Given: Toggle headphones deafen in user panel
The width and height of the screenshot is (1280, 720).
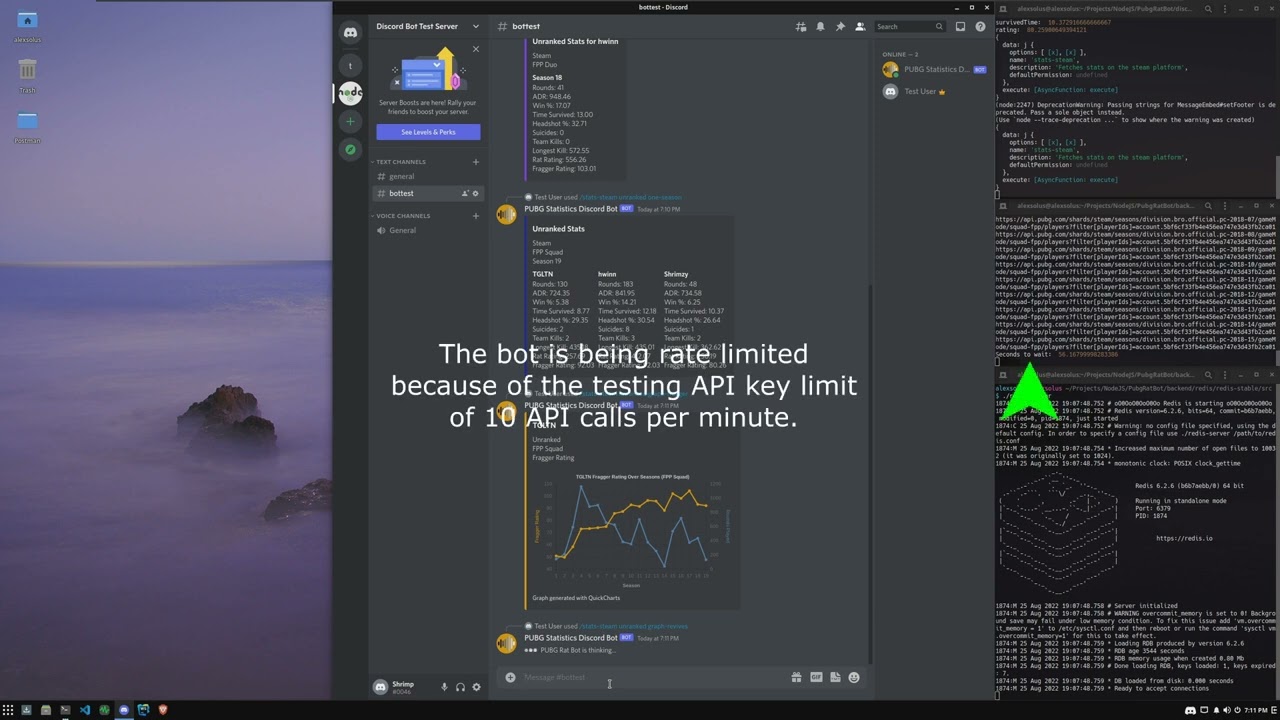Looking at the screenshot, I should 460,687.
